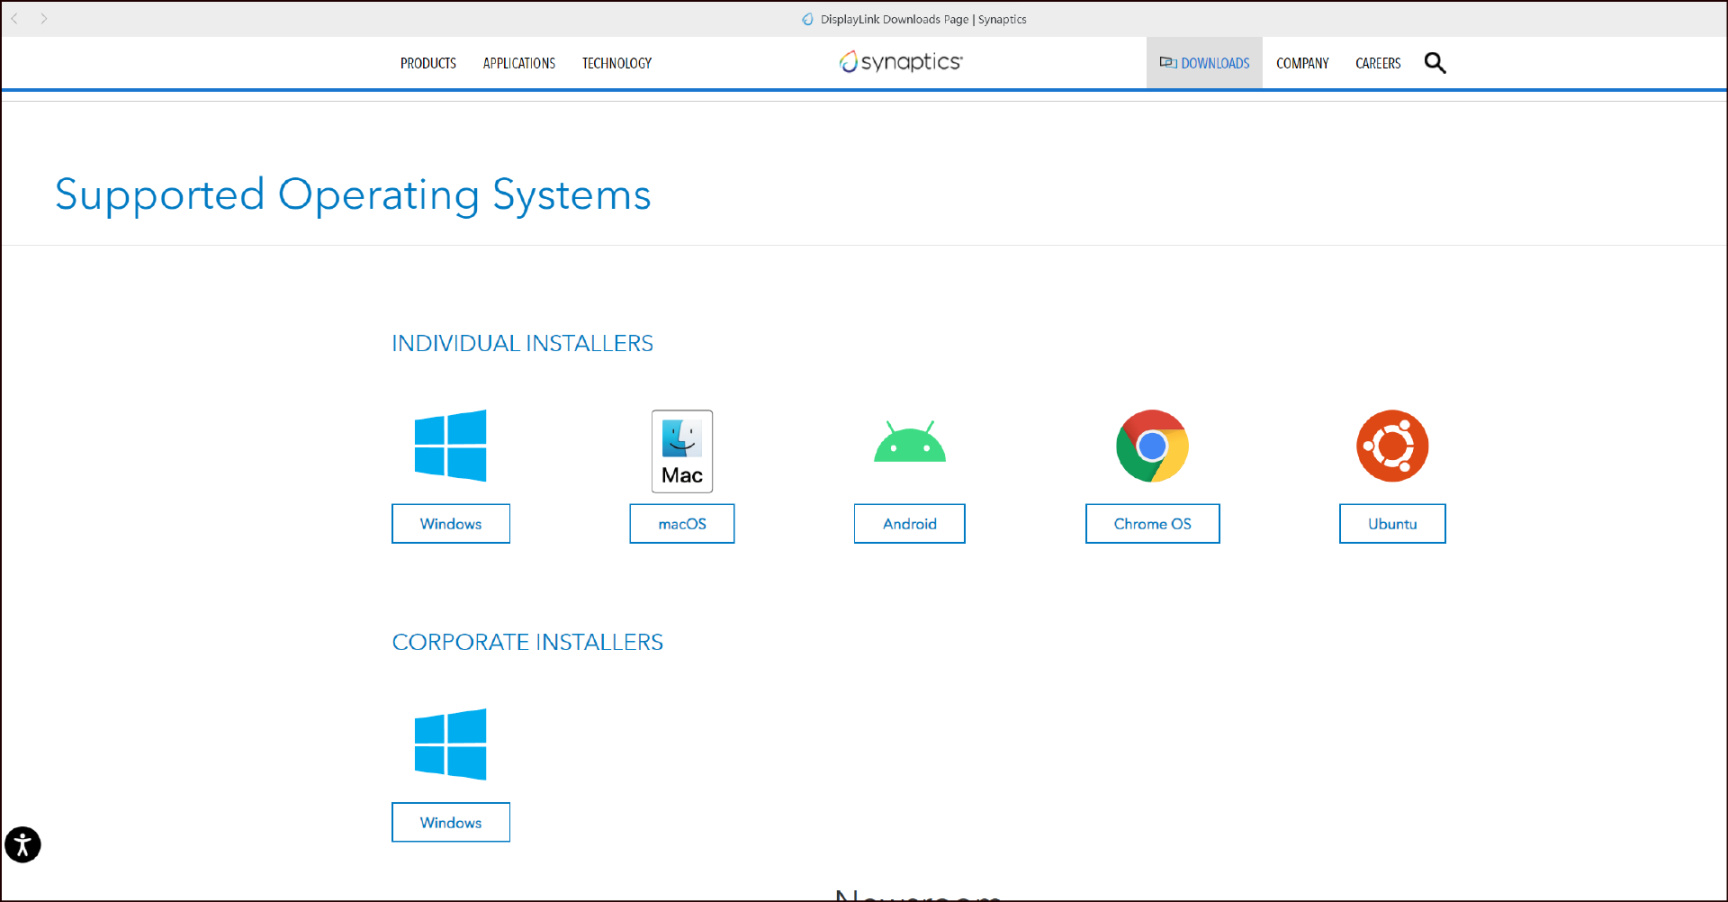Select the Ubuntu installer button
The image size is (1728, 902).
coord(1393,524)
